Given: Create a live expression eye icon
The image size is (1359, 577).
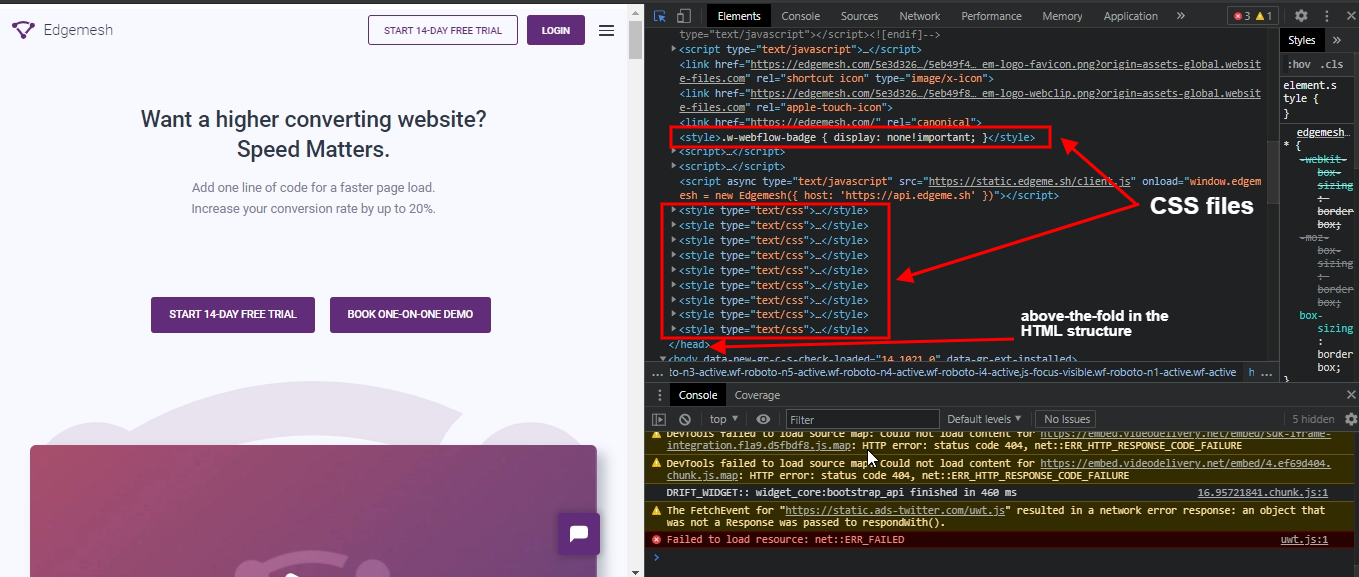Looking at the screenshot, I should pyautogui.click(x=763, y=419).
